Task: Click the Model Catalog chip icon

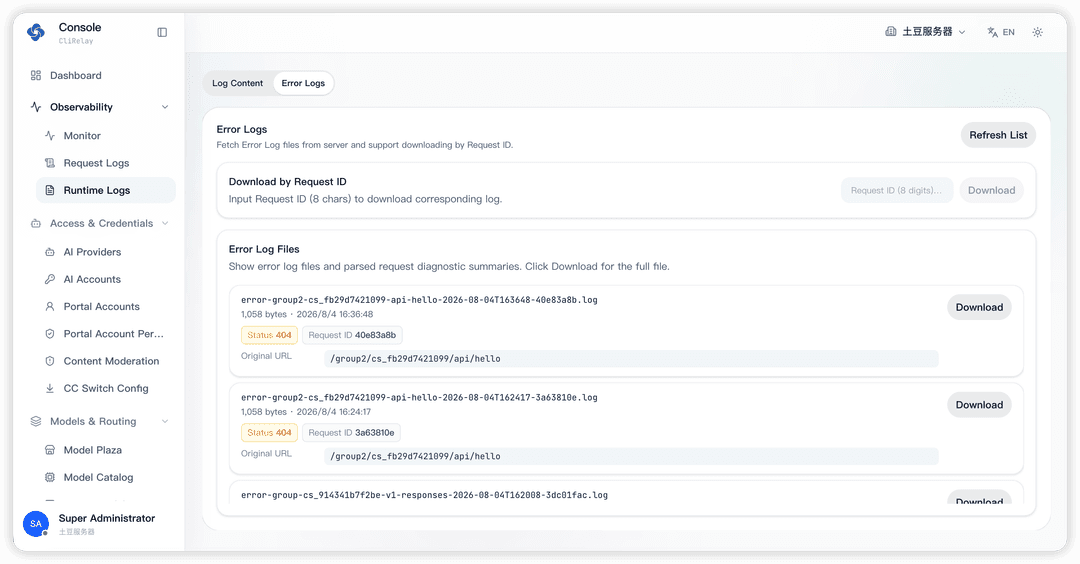Action: (x=50, y=477)
